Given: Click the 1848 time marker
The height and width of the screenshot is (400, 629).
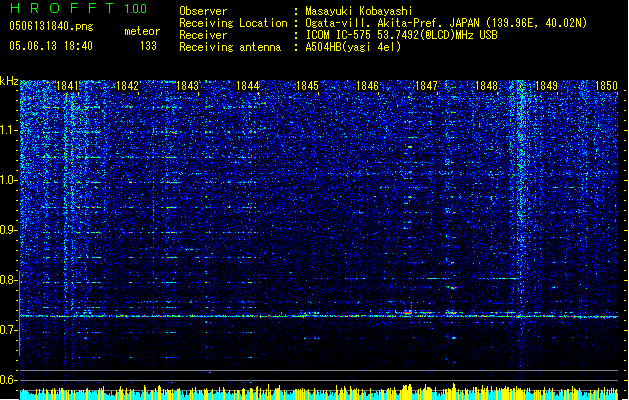Looking at the screenshot, I should click(487, 86).
